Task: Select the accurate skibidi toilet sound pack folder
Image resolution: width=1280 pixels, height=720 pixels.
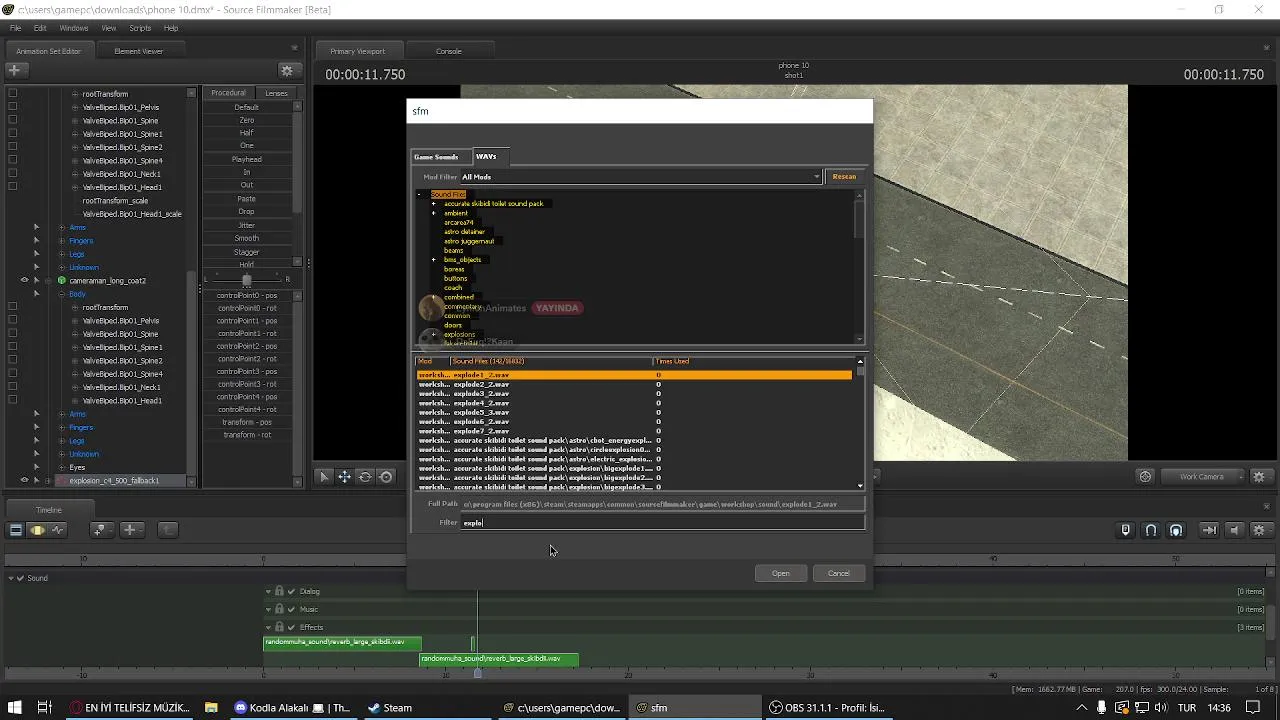Action: pyautogui.click(x=494, y=204)
